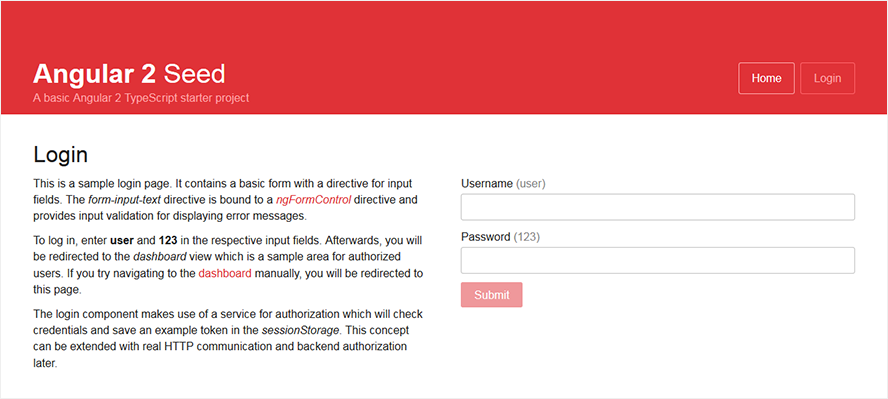Click the Username field label

pyautogui.click(x=487, y=183)
